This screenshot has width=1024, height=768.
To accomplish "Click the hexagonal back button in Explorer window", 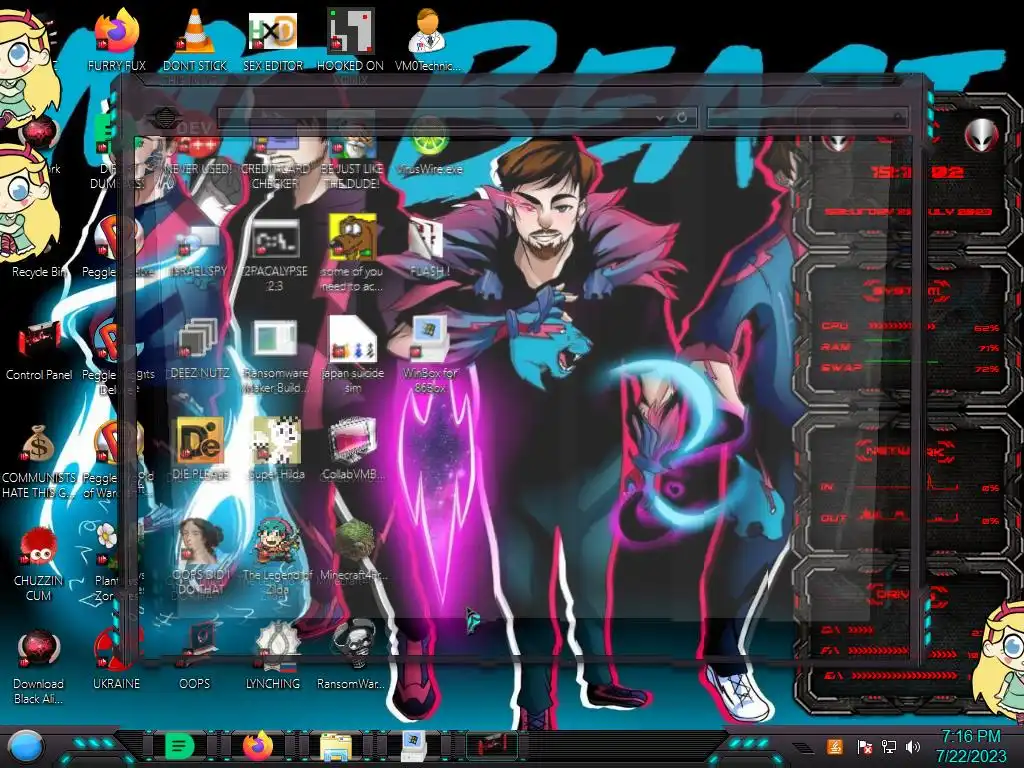I will click(x=165, y=118).
